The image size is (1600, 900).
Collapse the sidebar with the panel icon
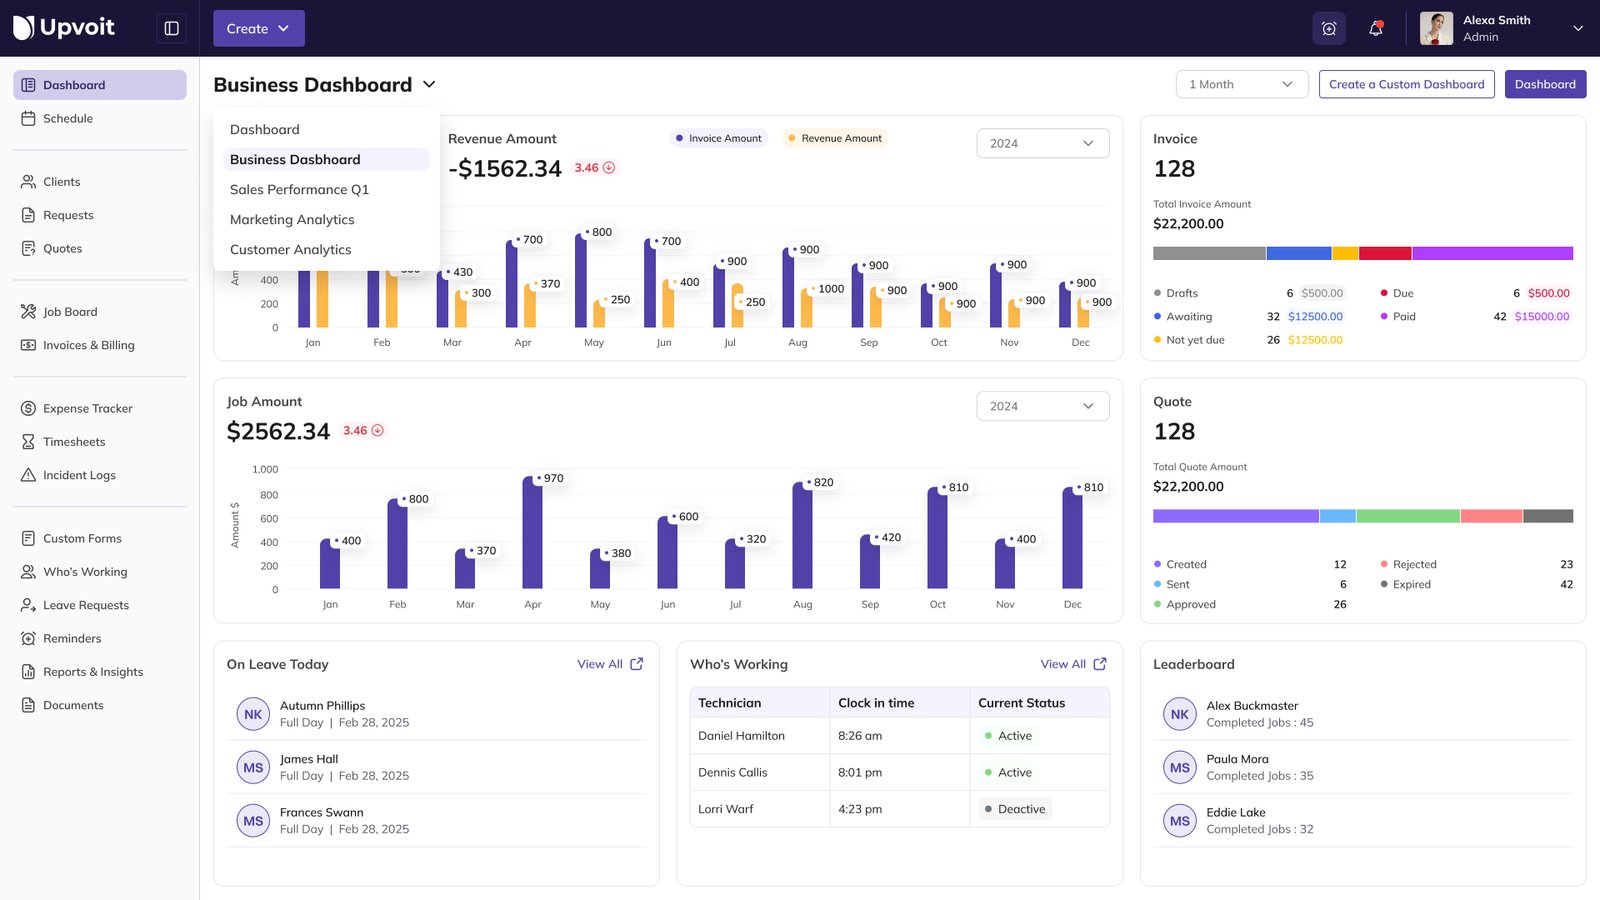(x=171, y=28)
